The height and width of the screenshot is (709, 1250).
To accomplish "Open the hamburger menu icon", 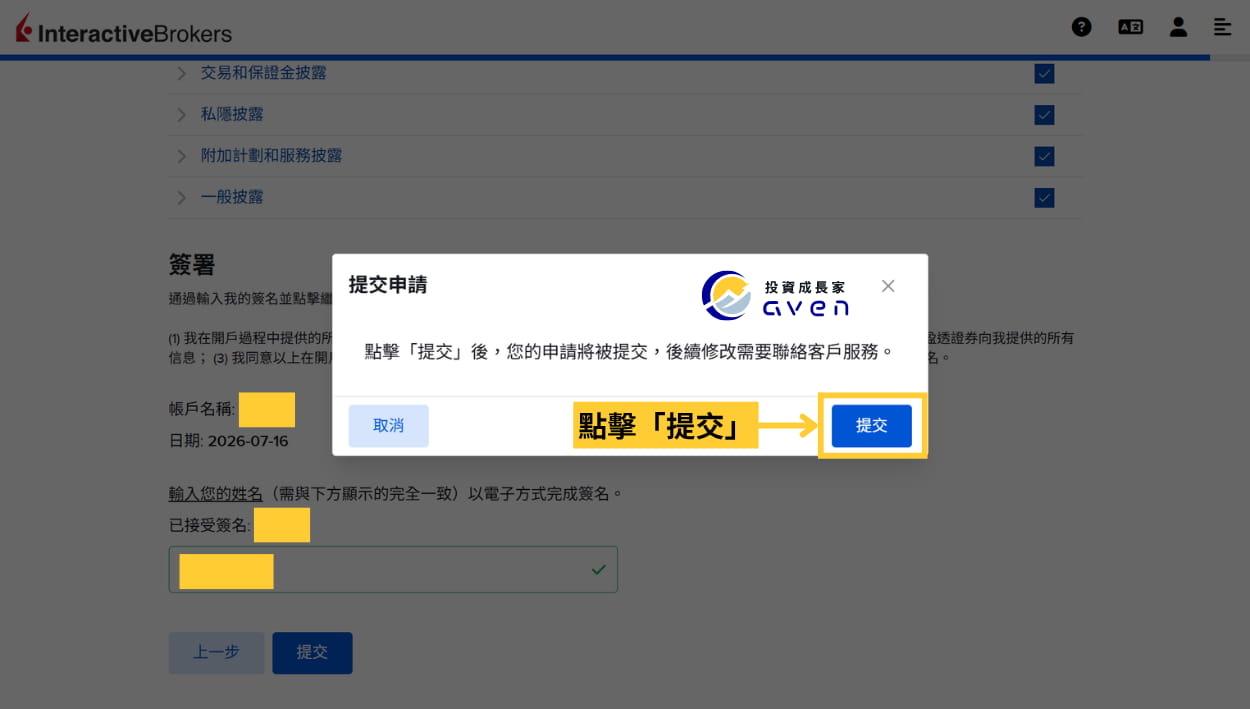I will point(1222,27).
